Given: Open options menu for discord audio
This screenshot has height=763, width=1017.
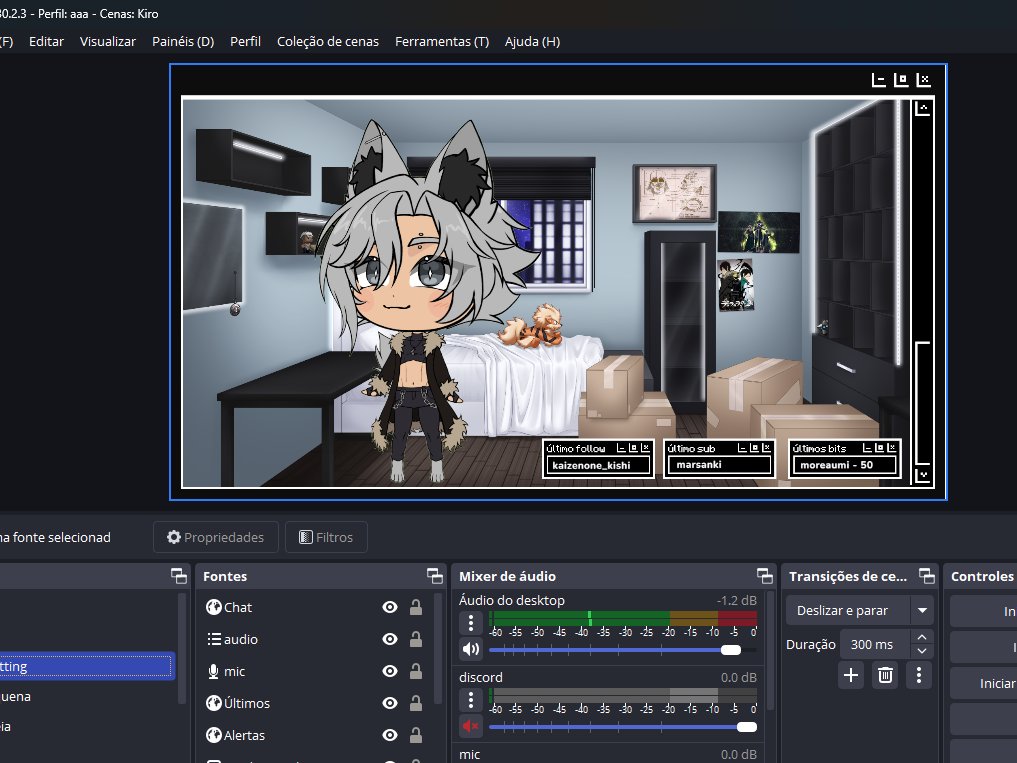Looking at the screenshot, I should 471,700.
